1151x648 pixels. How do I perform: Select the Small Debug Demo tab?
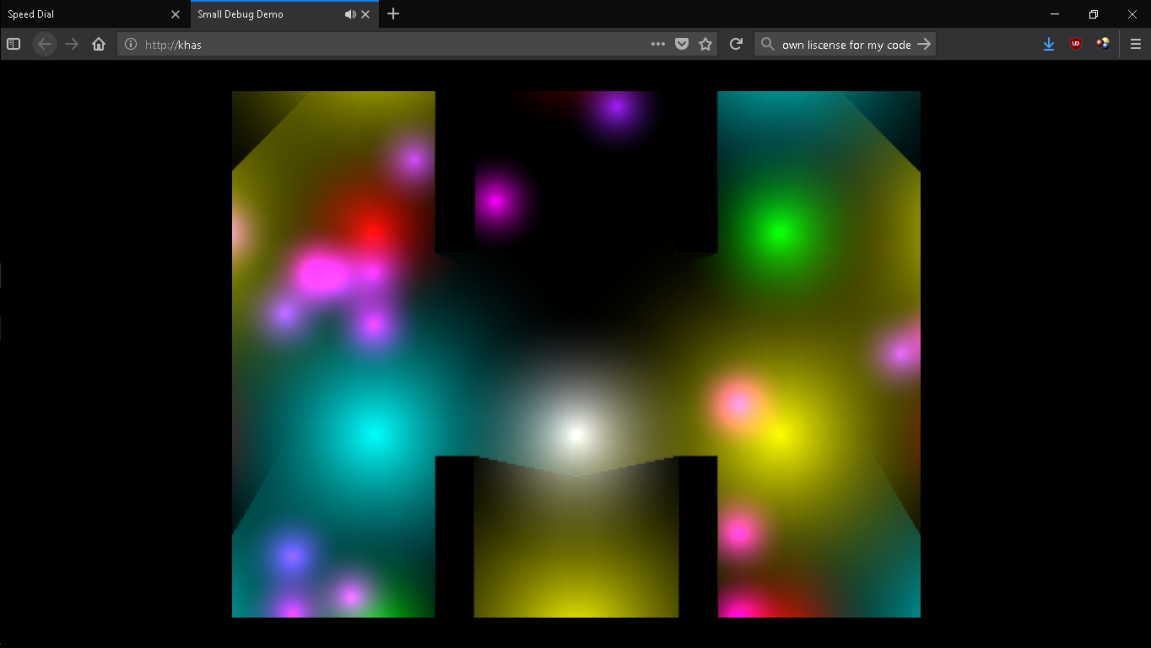pyautogui.click(x=285, y=14)
